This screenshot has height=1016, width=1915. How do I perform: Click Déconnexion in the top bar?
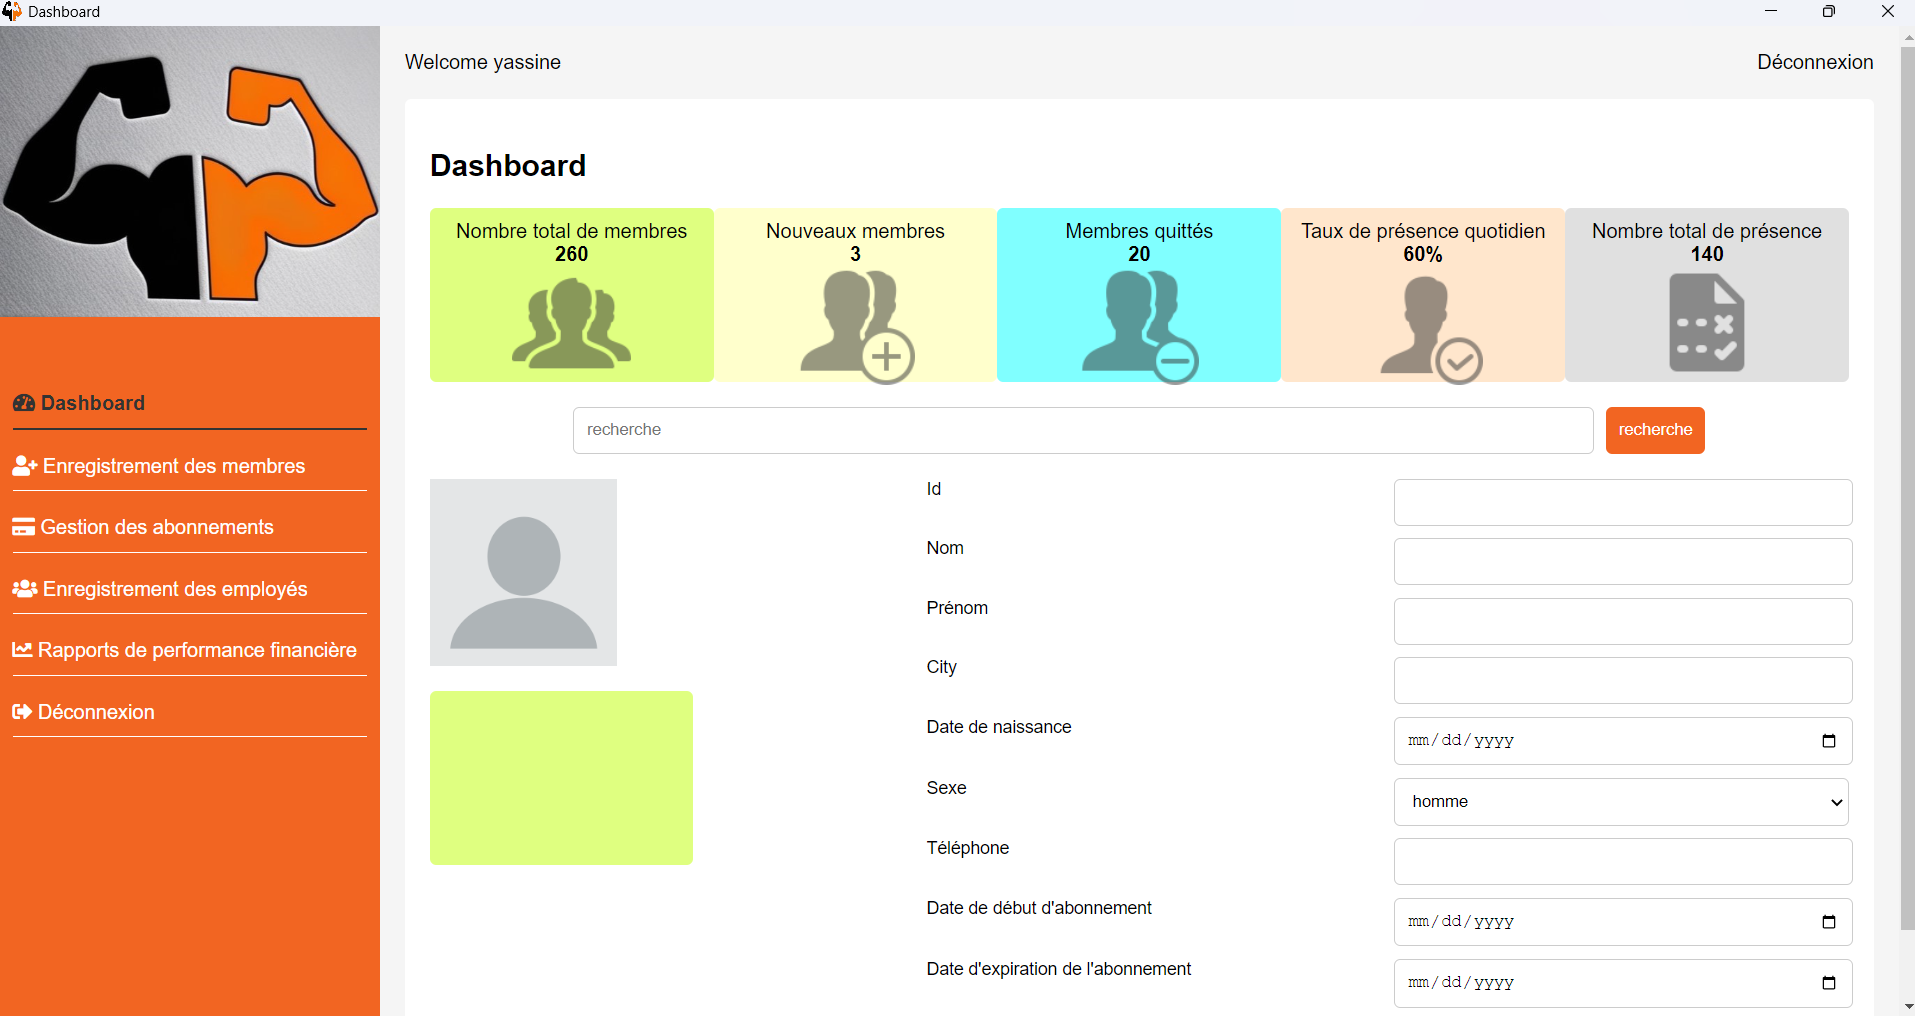click(x=1814, y=62)
